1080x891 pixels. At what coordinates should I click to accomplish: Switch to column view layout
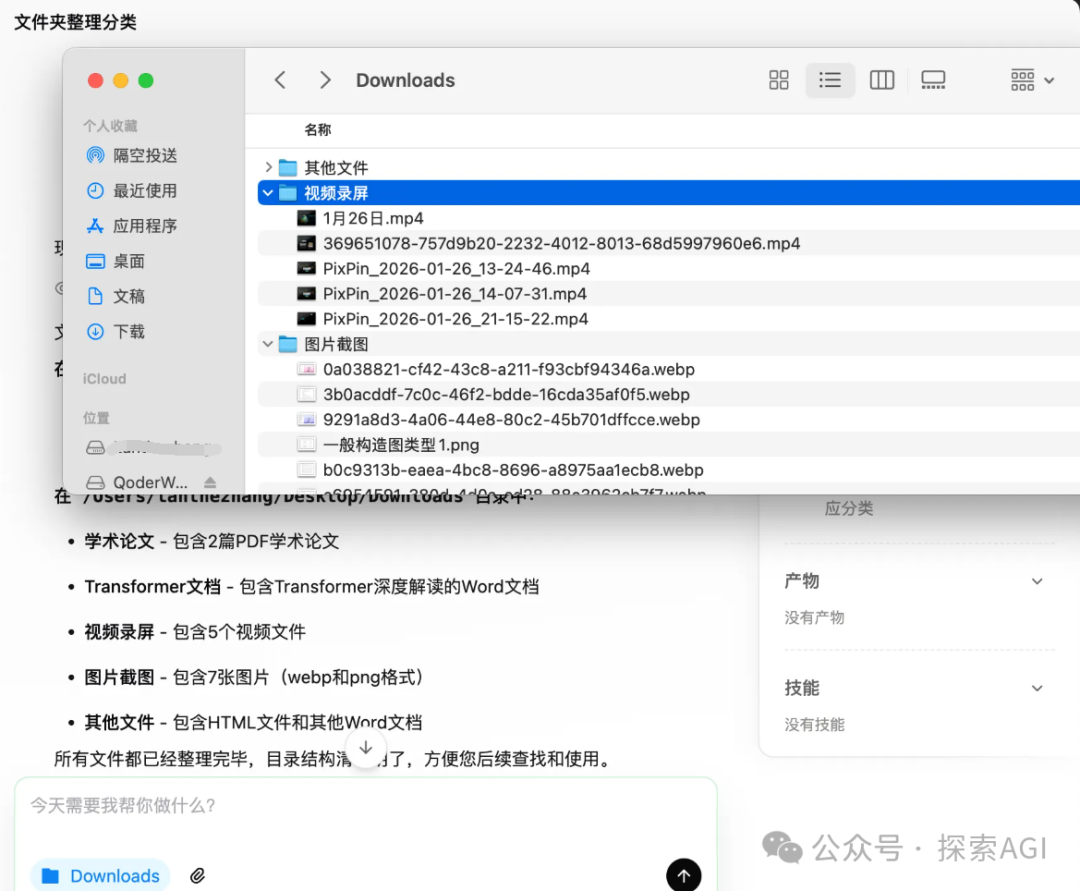tap(882, 80)
